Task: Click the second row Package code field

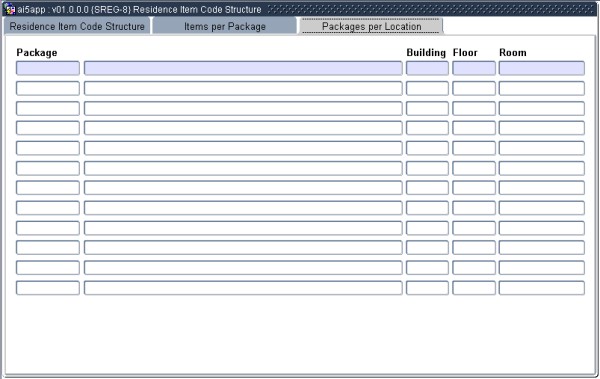Action: (48, 88)
